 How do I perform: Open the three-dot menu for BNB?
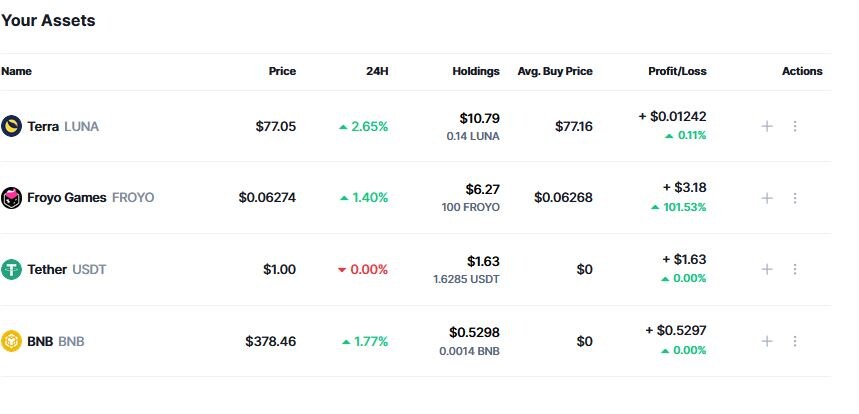click(x=795, y=341)
